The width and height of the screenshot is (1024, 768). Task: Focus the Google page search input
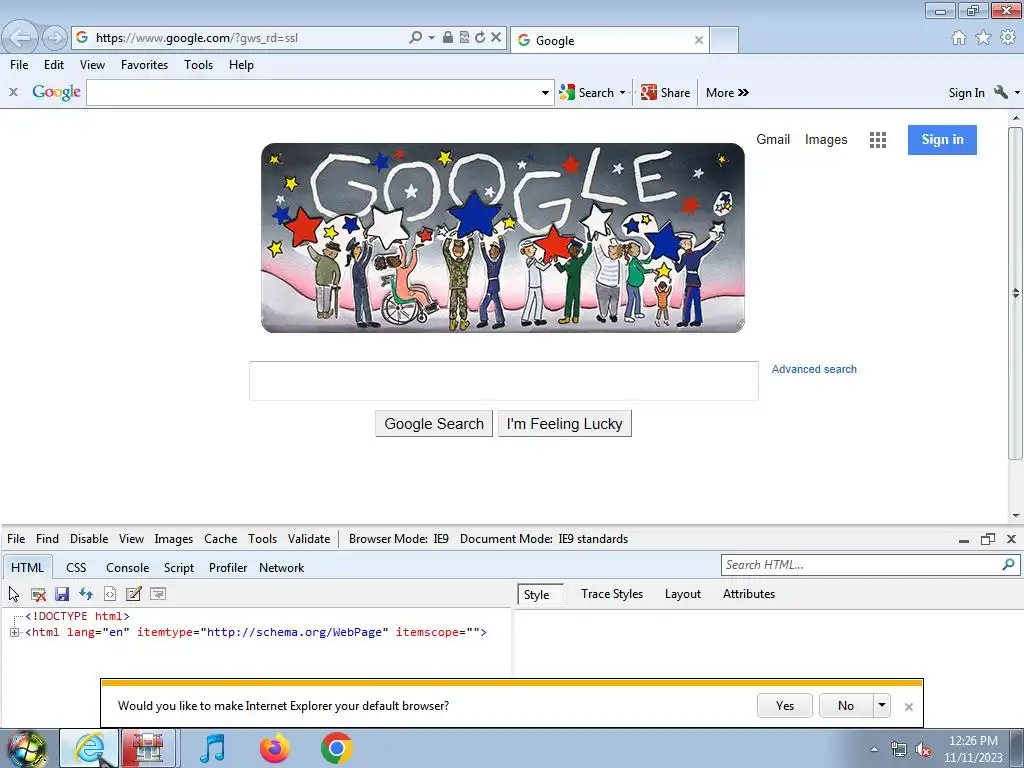(x=504, y=381)
